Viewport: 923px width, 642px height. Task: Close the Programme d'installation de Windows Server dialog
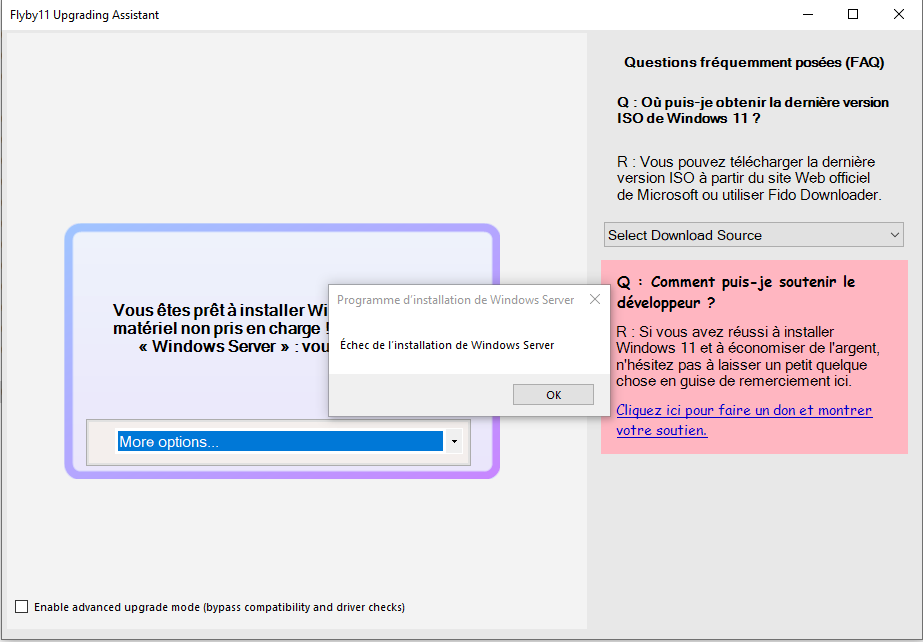coord(595,299)
